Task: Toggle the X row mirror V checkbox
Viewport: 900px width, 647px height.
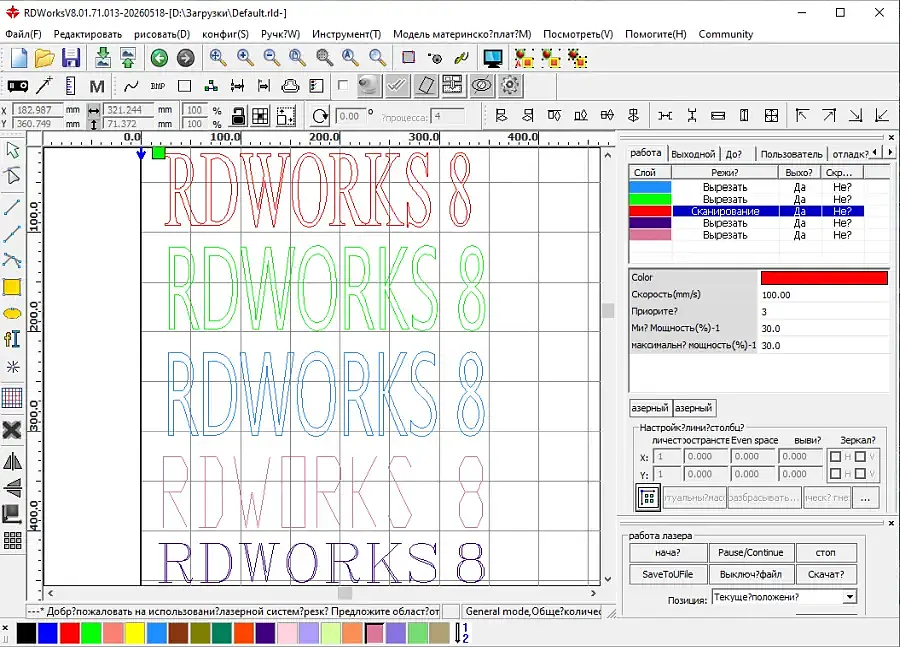Action: click(x=860, y=456)
